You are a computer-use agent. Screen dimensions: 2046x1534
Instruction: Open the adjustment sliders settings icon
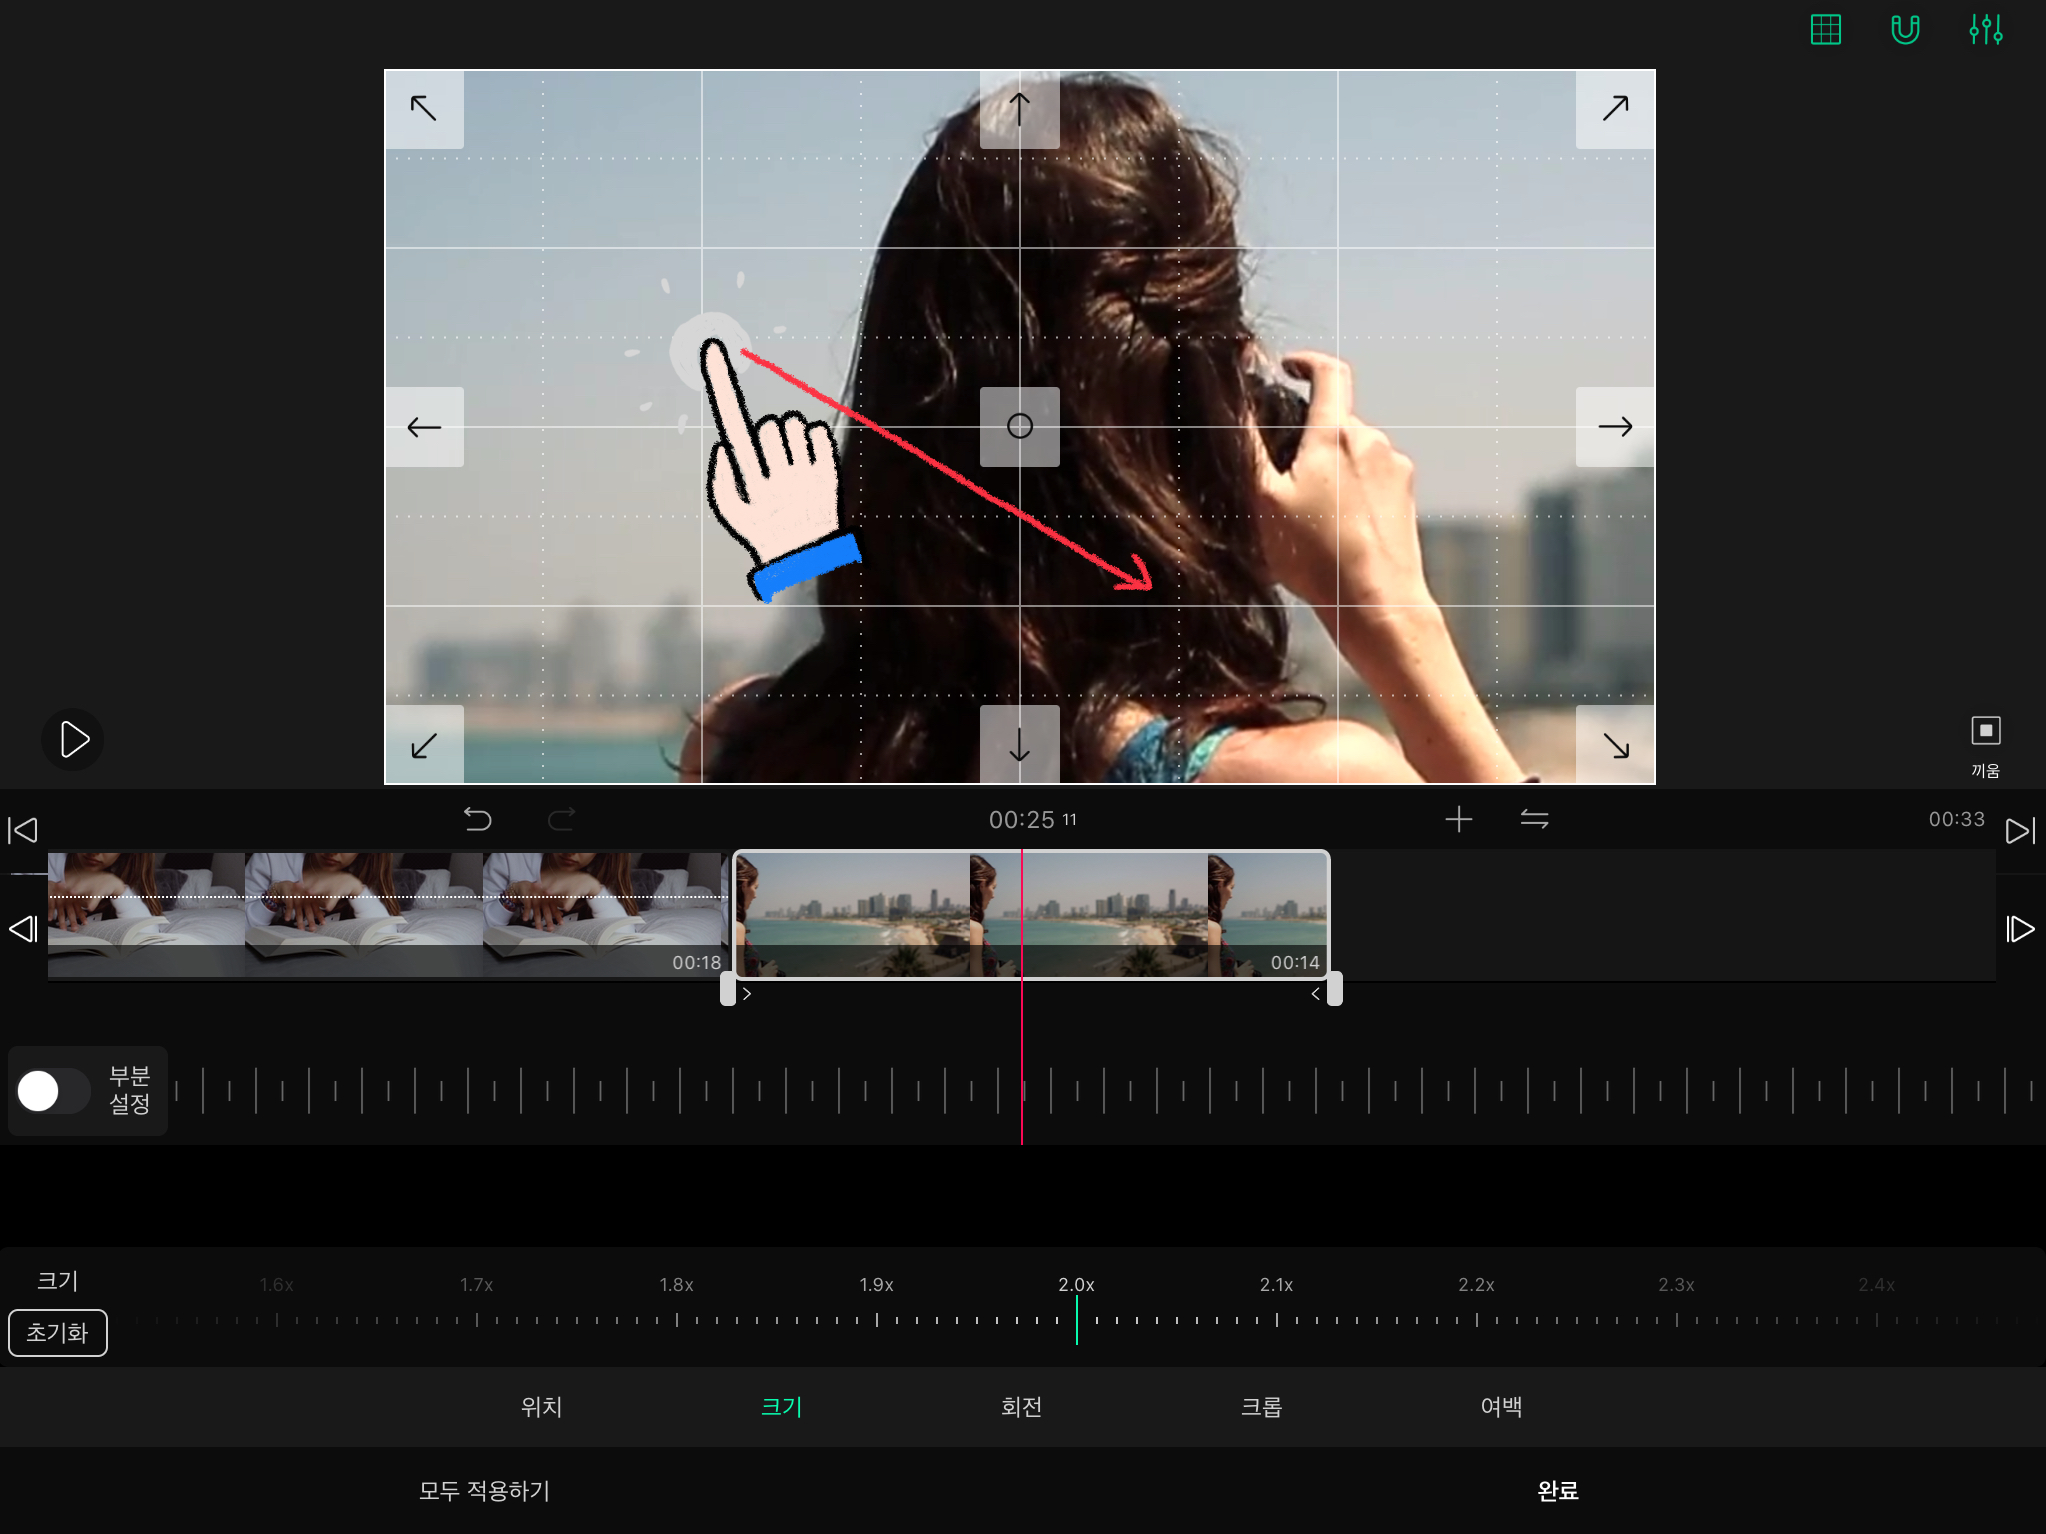(x=1985, y=30)
